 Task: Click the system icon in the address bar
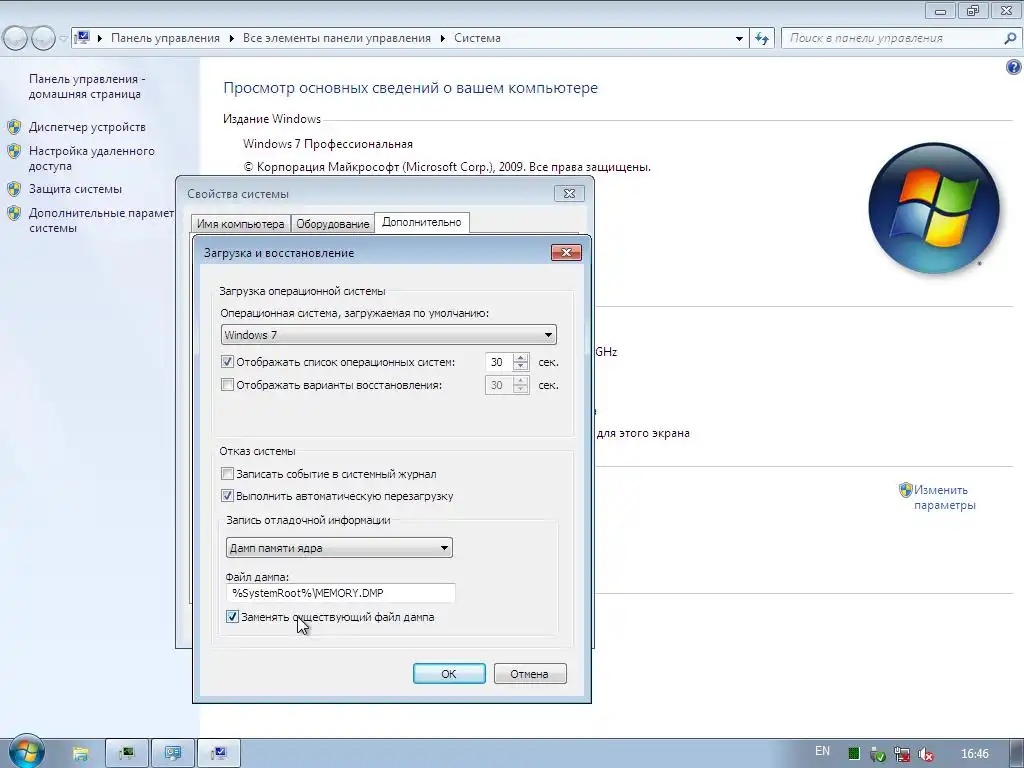pyautogui.click(x=82, y=37)
